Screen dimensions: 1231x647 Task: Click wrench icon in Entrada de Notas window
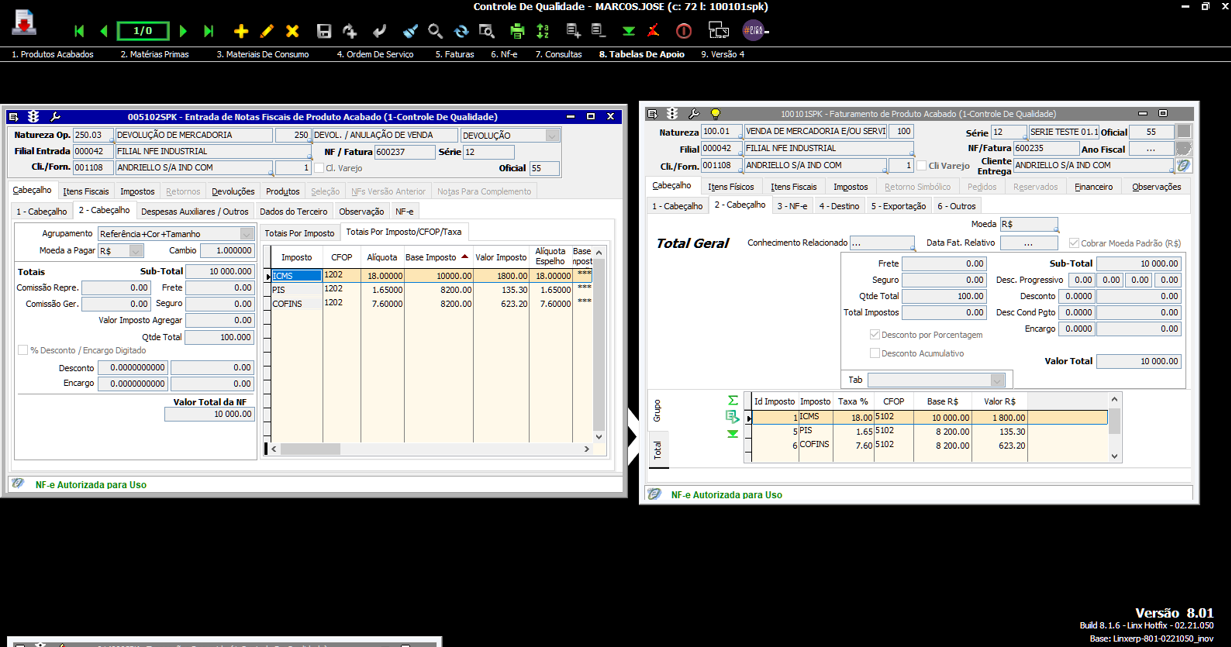pos(55,117)
